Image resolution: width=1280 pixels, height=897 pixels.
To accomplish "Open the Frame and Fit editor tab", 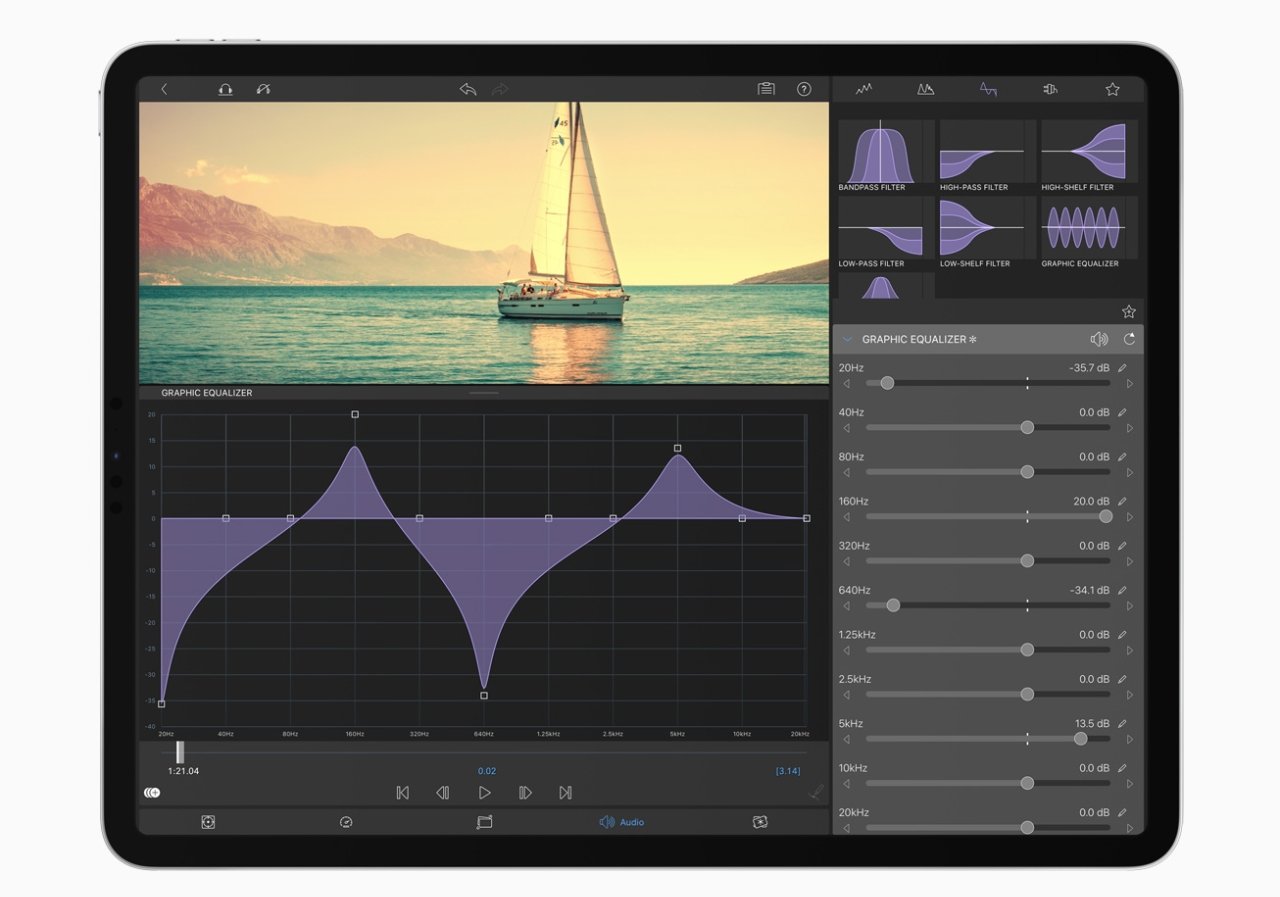I will [x=208, y=822].
